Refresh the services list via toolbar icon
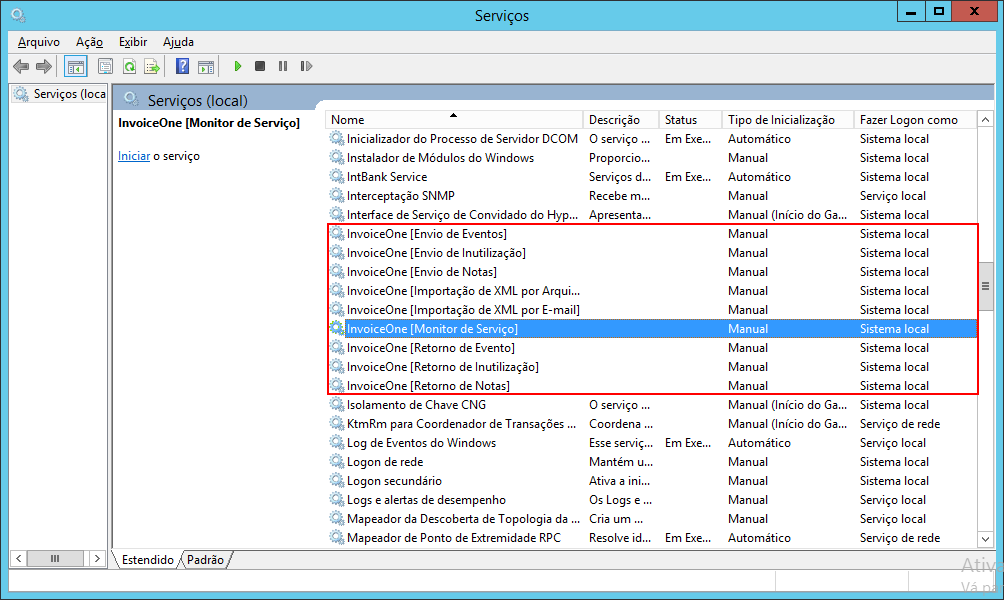This screenshot has width=1004, height=600. tap(129, 66)
